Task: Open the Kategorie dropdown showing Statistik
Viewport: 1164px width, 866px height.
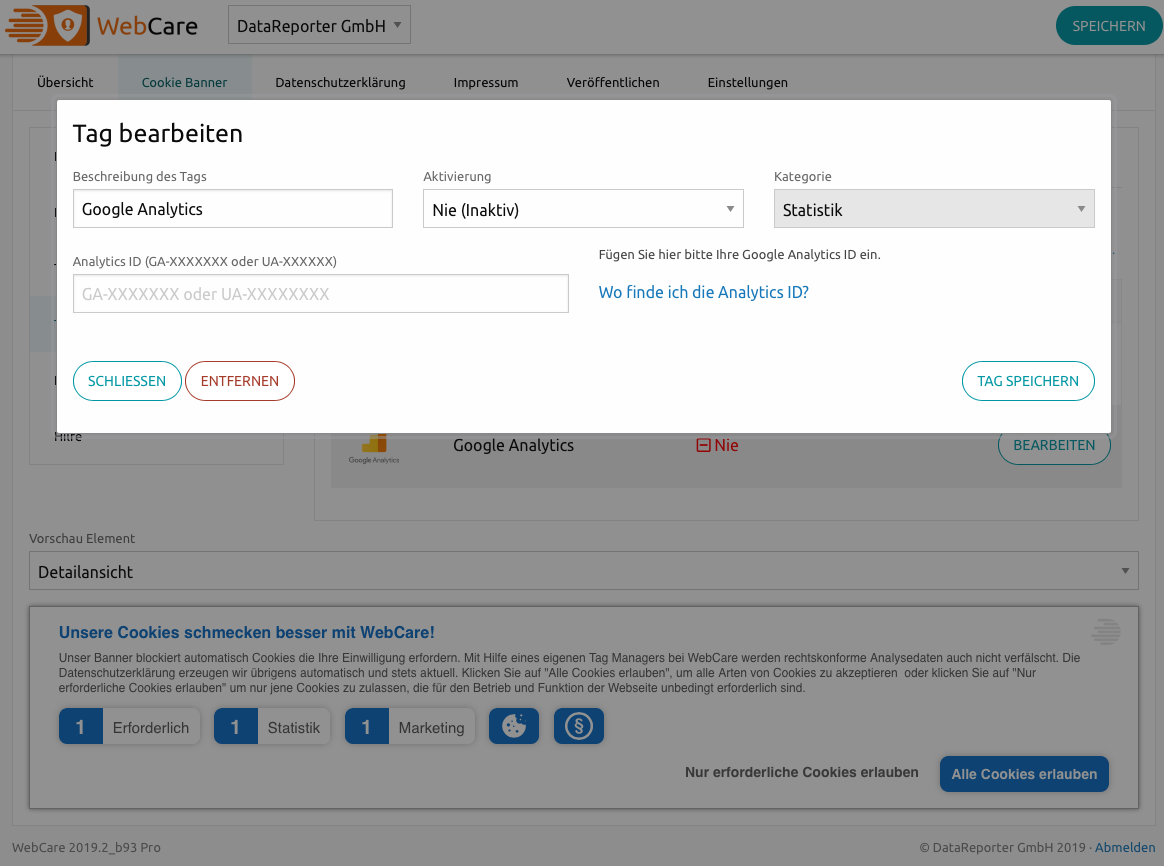Action: [933, 208]
